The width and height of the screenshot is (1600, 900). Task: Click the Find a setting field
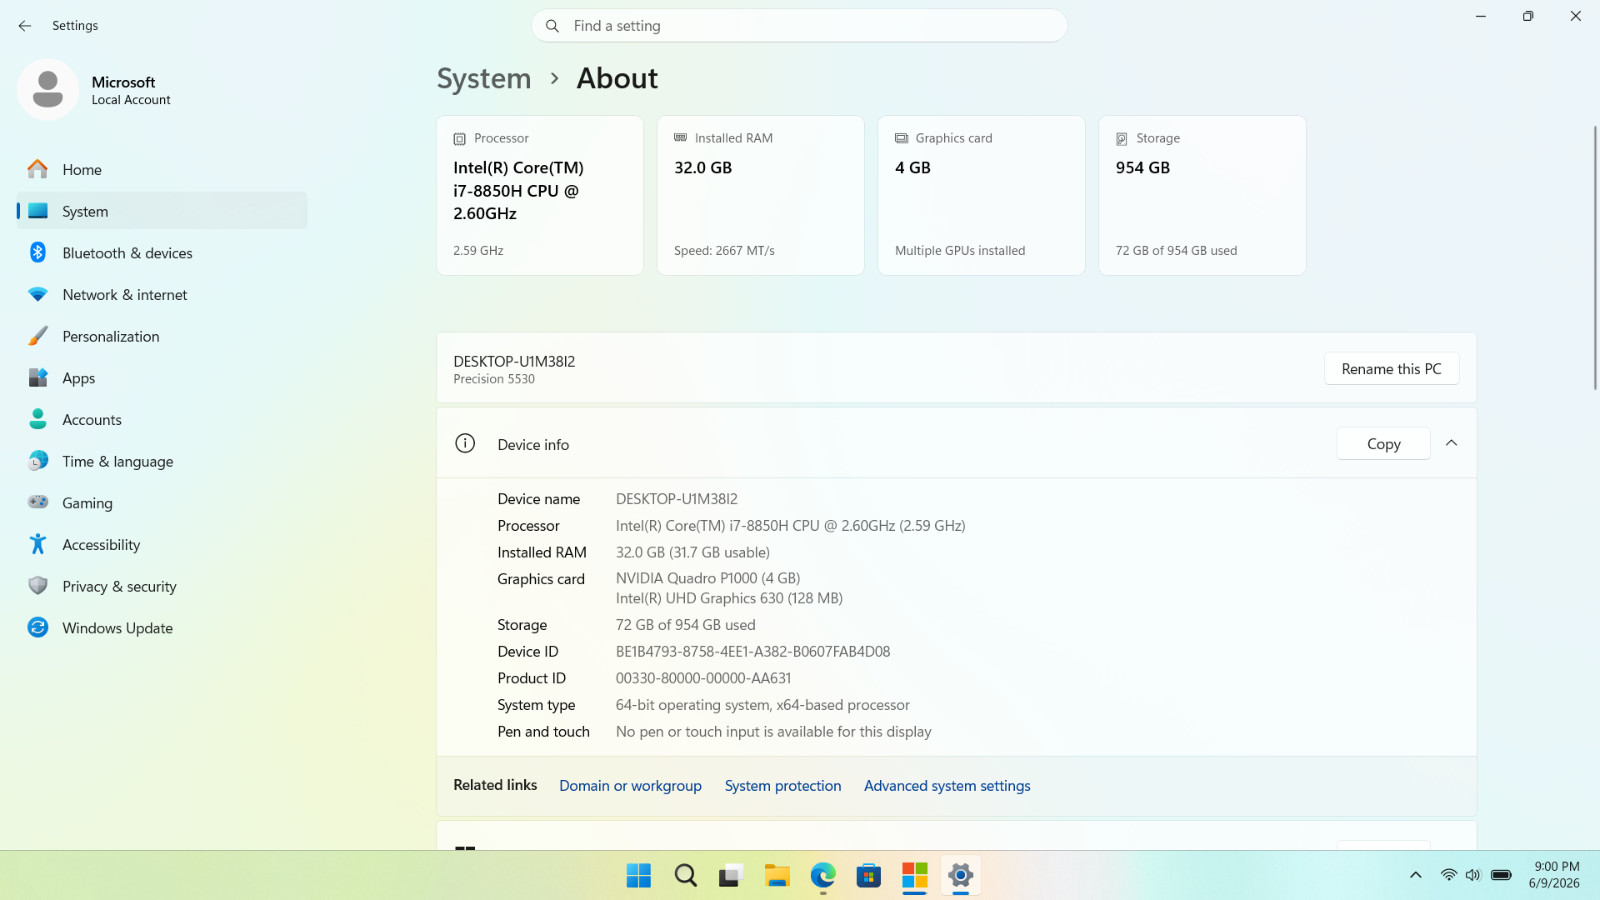tap(800, 26)
